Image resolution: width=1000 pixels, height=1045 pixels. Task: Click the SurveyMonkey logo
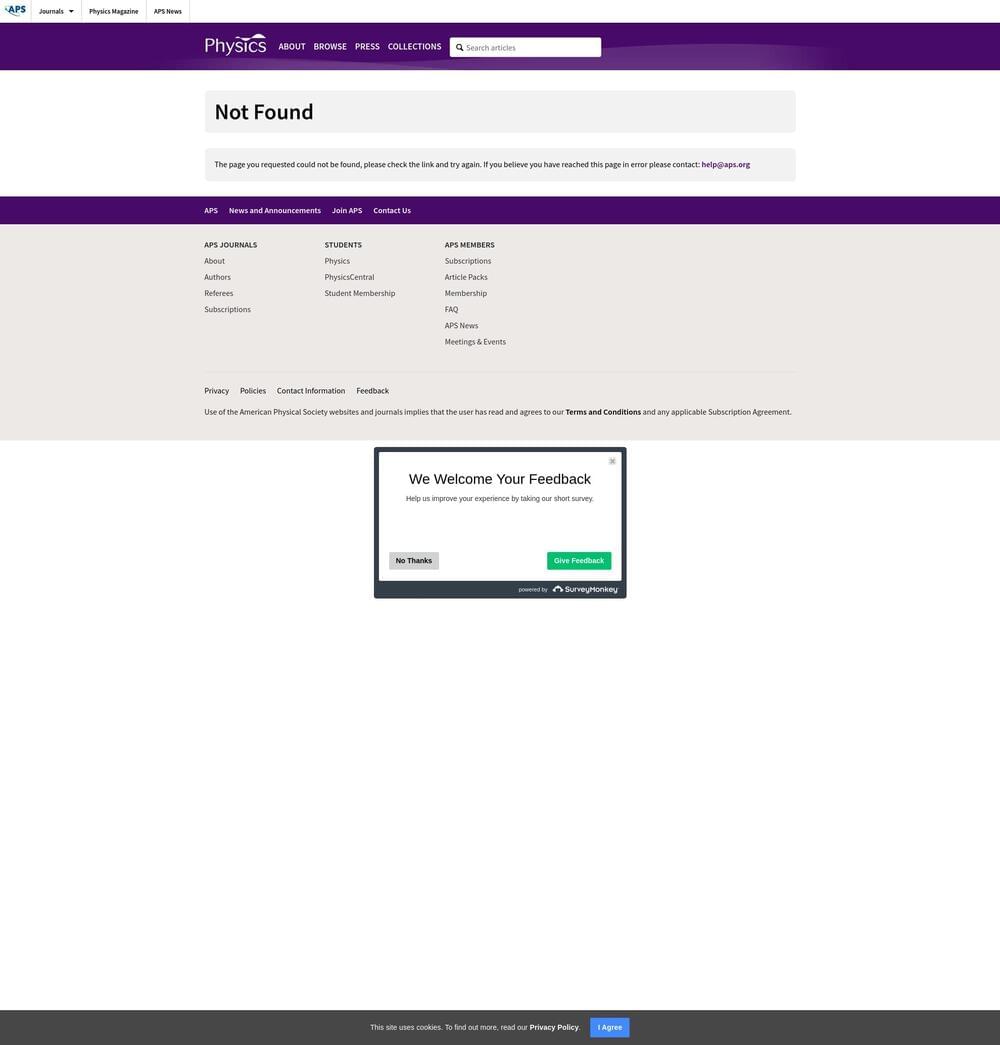point(585,590)
